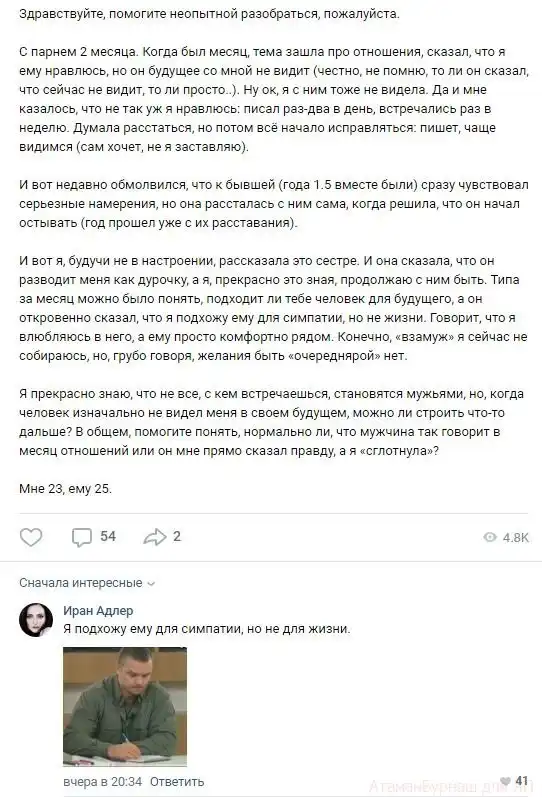
Task: Open Иран Адлер's avatar picture
Action: (36, 620)
